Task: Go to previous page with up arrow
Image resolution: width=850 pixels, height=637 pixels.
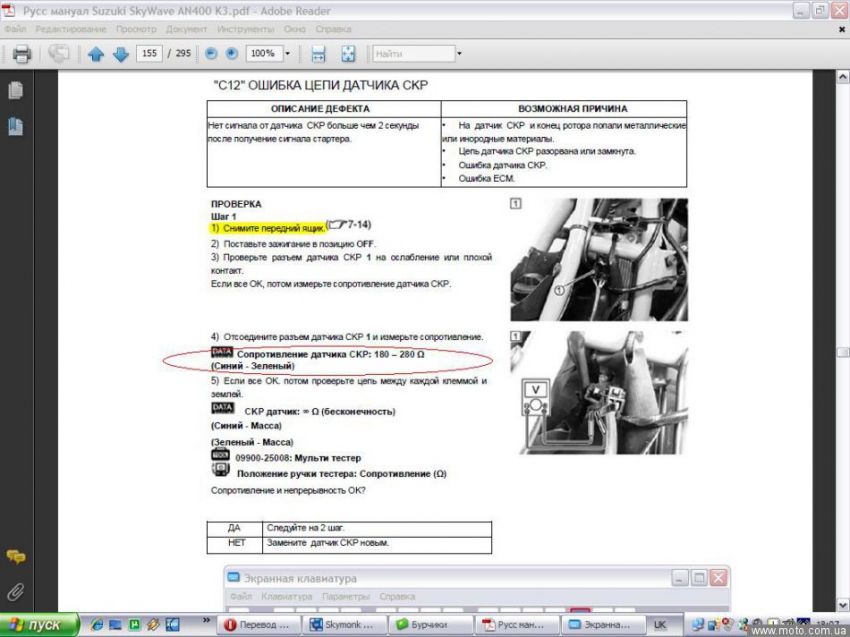Action: point(96,54)
